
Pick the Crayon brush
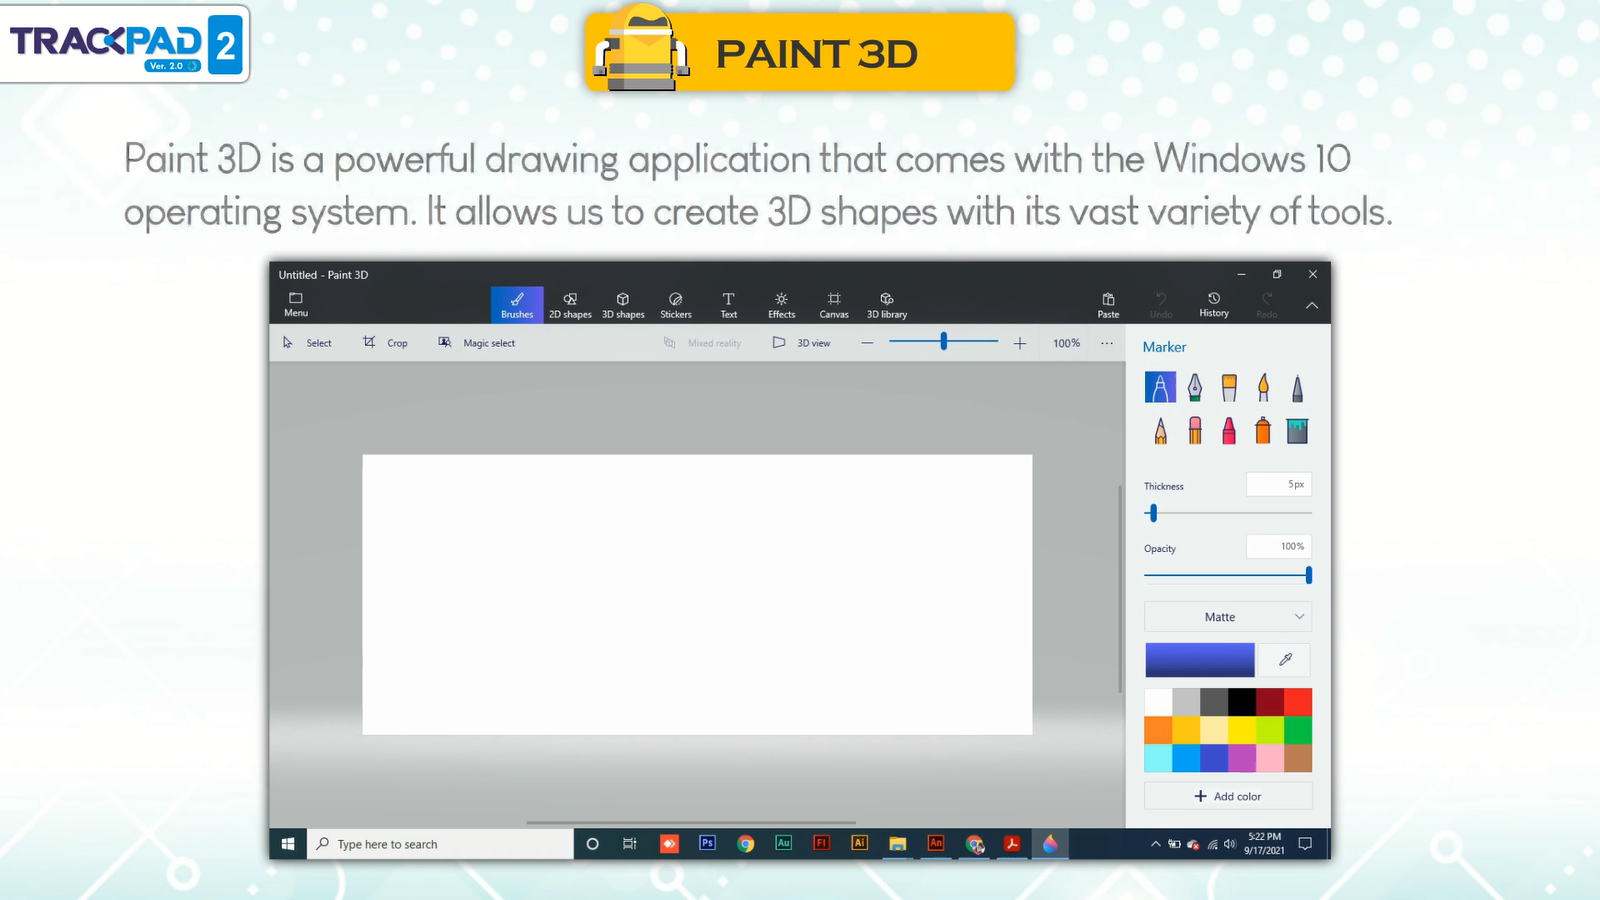click(x=1229, y=430)
